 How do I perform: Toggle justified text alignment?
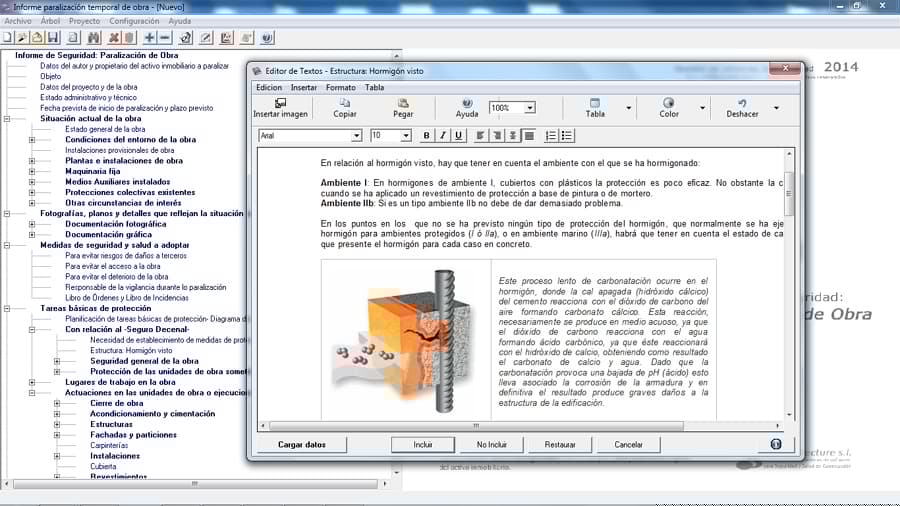click(x=529, y=135)
